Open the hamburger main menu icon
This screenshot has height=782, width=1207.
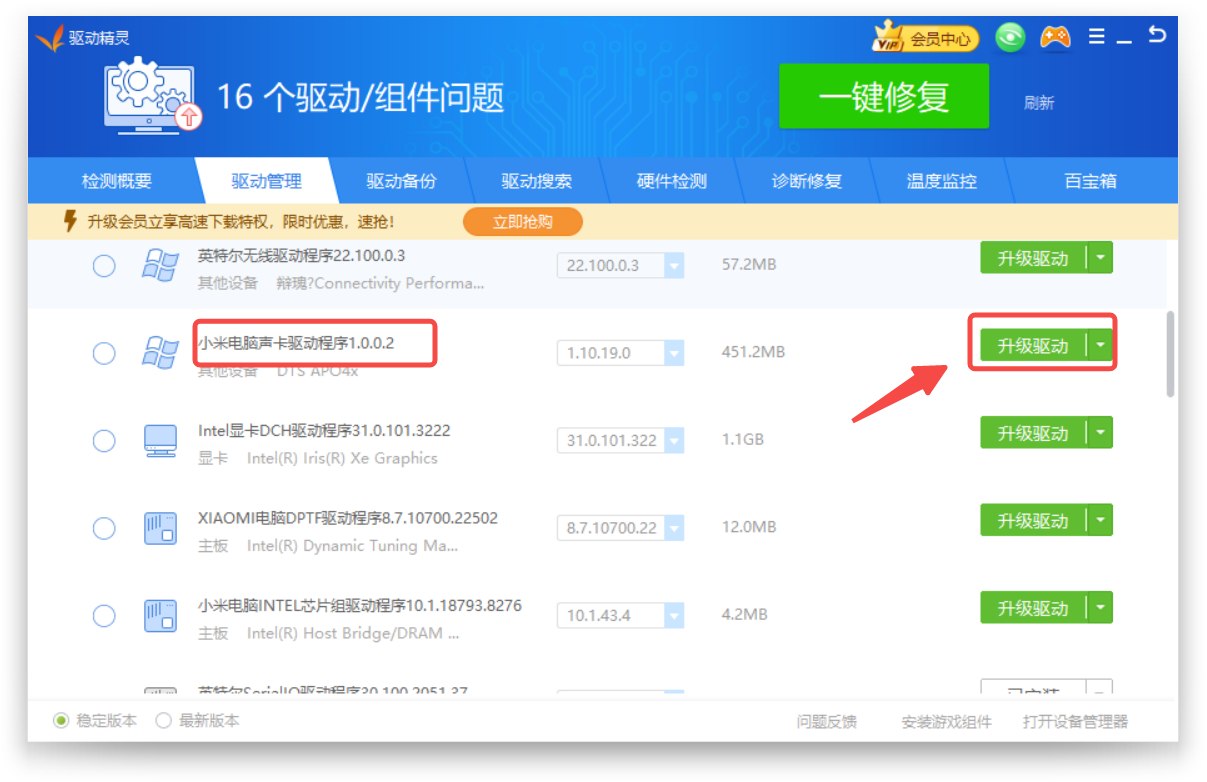[x=1096, y=37]
